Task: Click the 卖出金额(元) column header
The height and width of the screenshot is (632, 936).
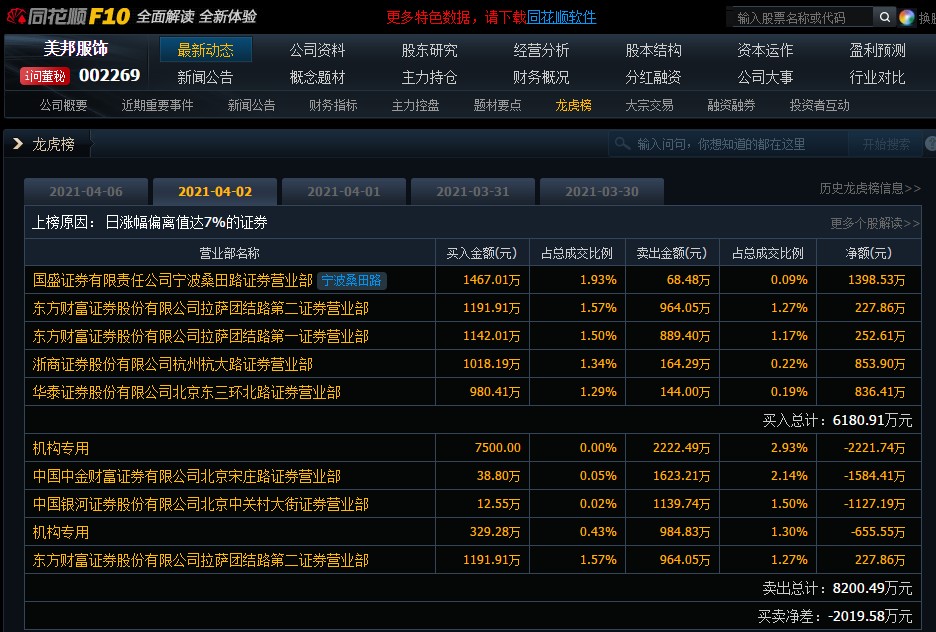Action: (x=672, y=254)
